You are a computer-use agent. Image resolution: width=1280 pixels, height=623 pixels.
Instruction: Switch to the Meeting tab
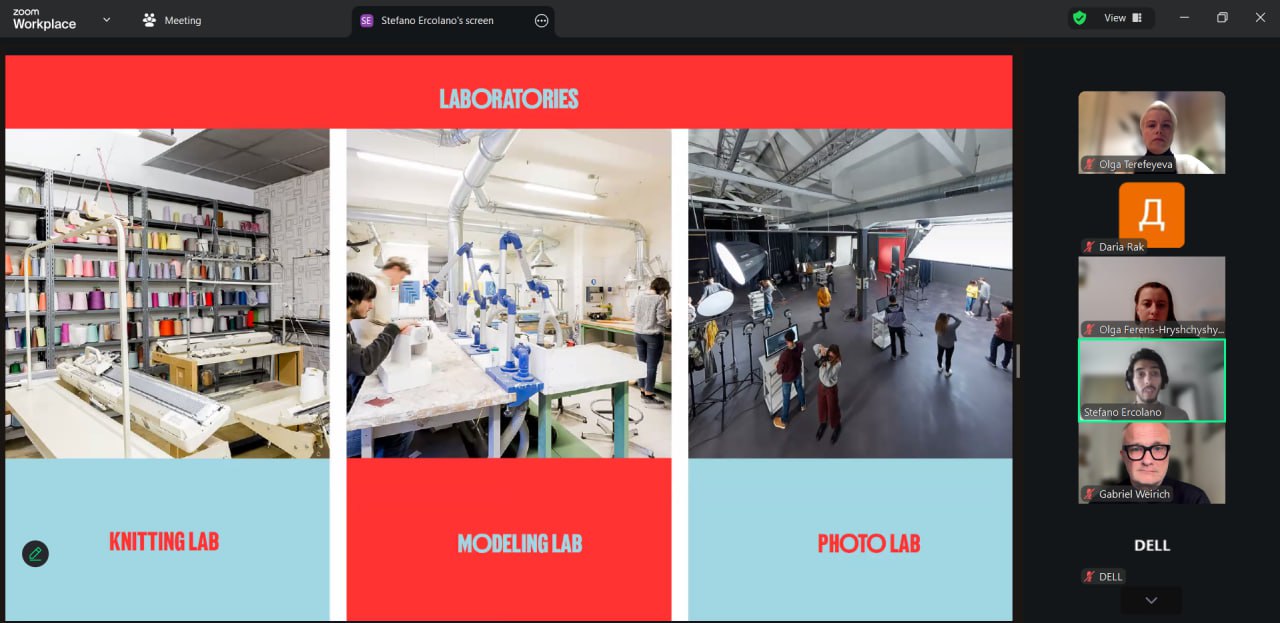click(172, 20)
